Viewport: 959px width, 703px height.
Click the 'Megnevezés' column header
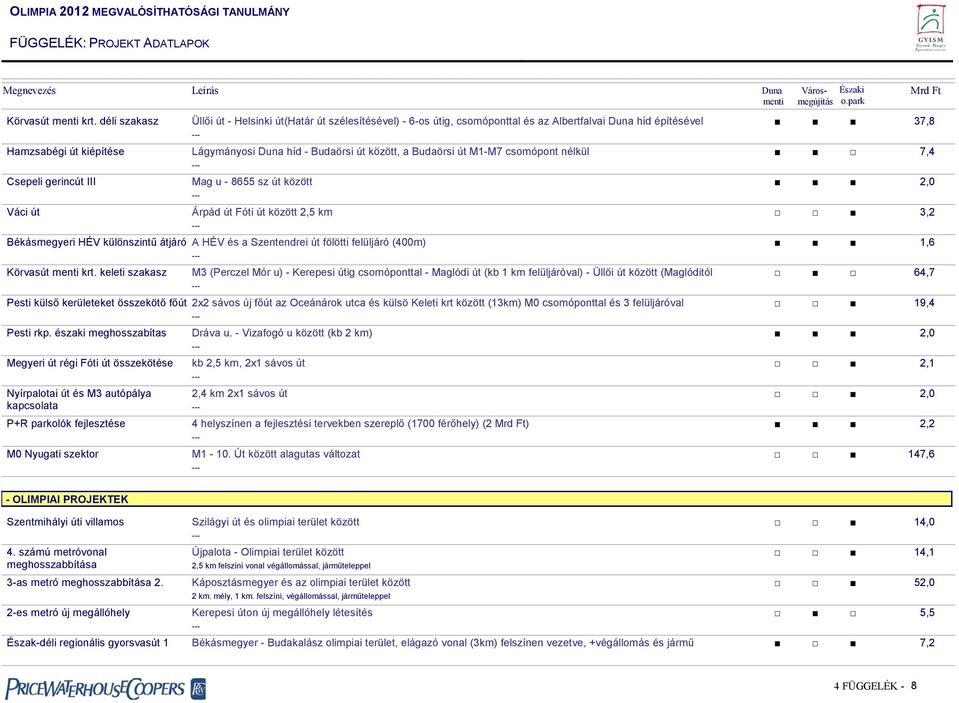pyautogui.click(x=29, y=91)
